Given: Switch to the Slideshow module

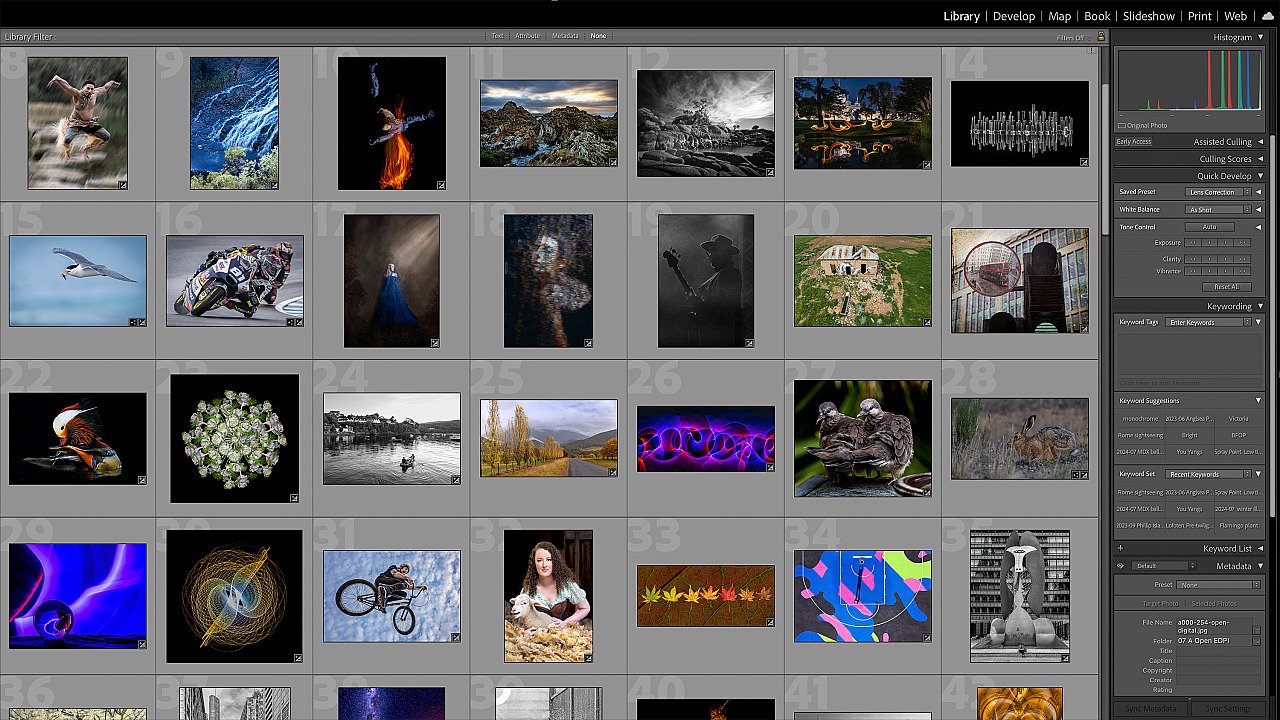Looking at the screenshot, I should 1148,16.
